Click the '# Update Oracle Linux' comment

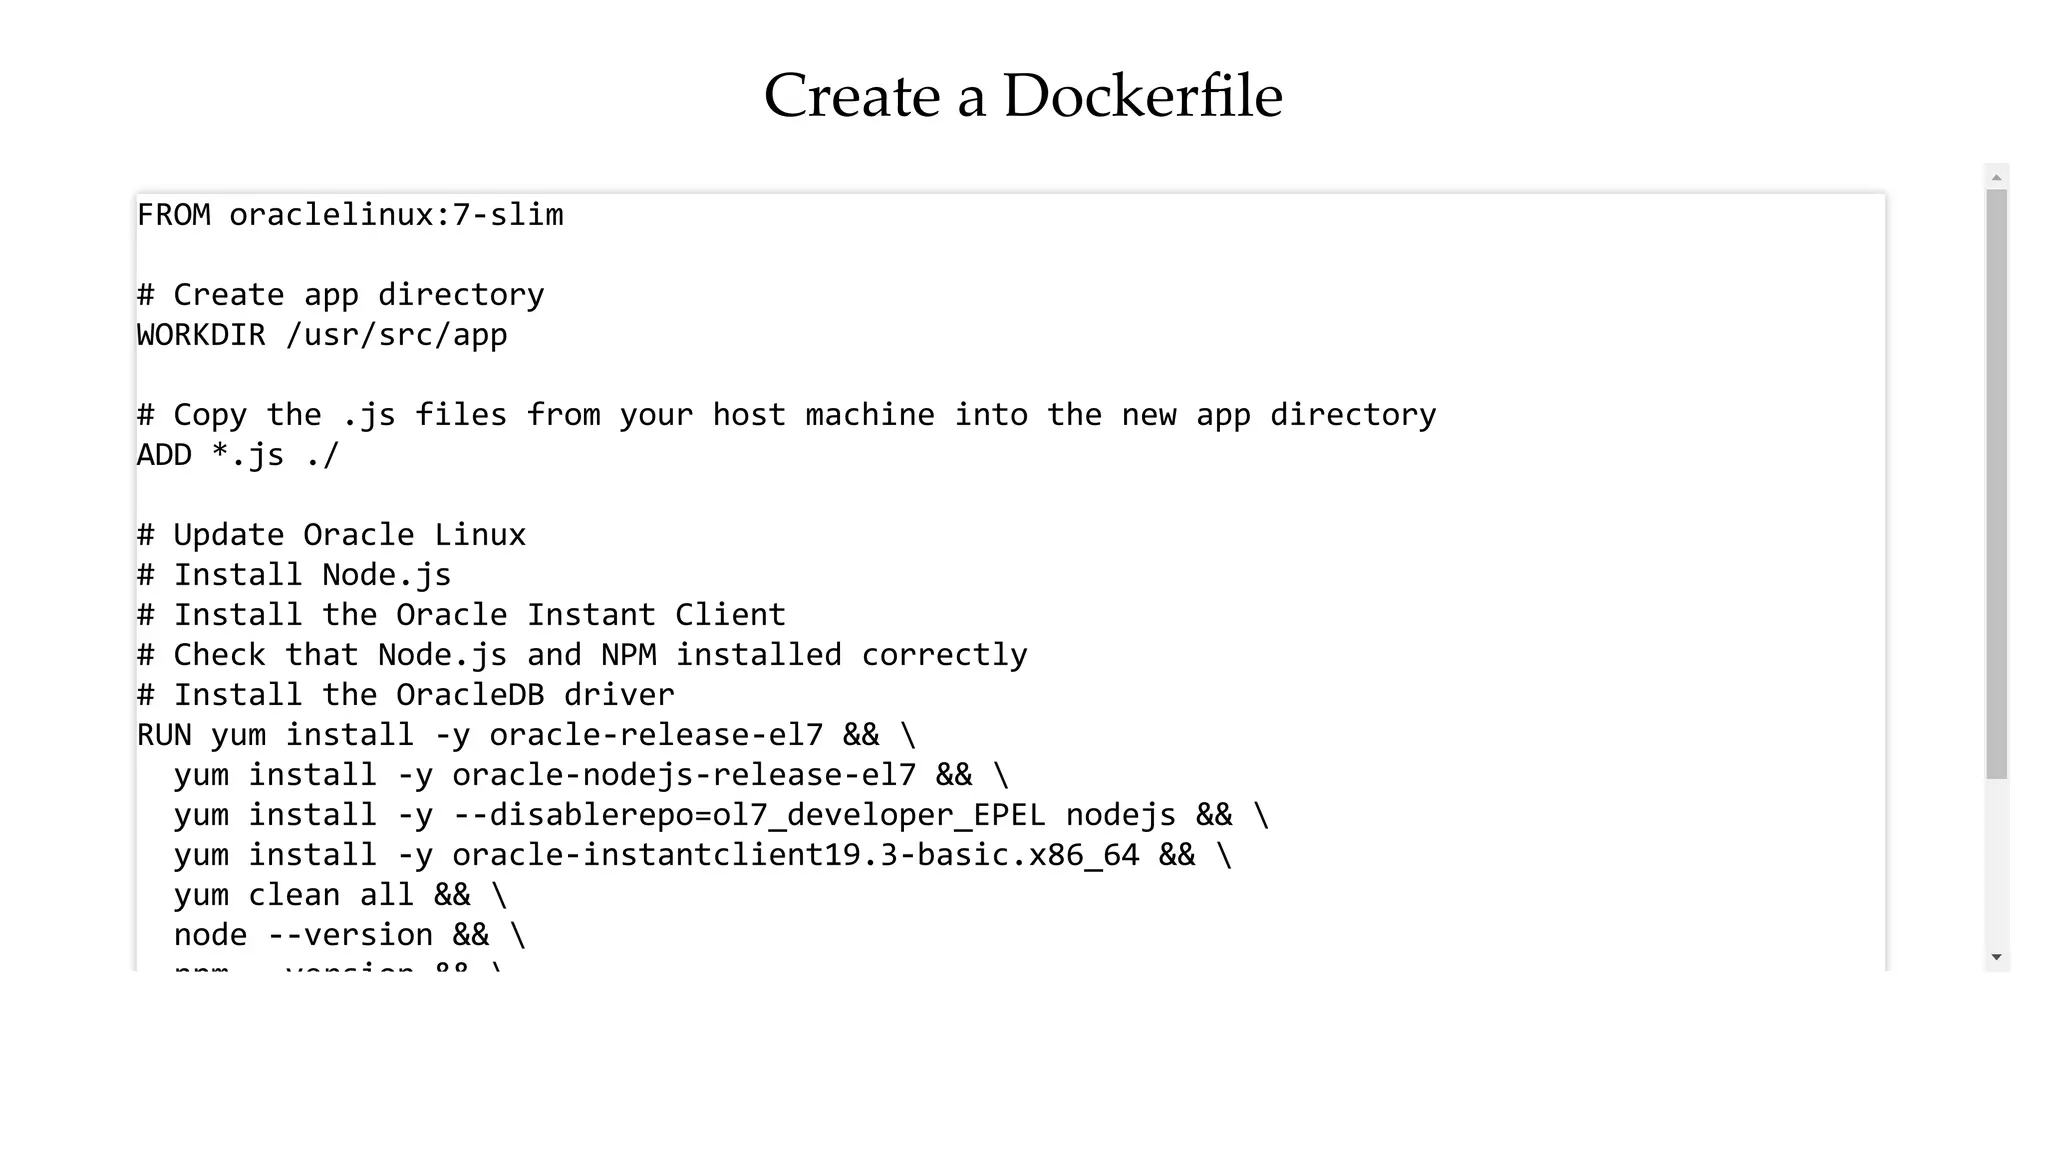(331, 535)
